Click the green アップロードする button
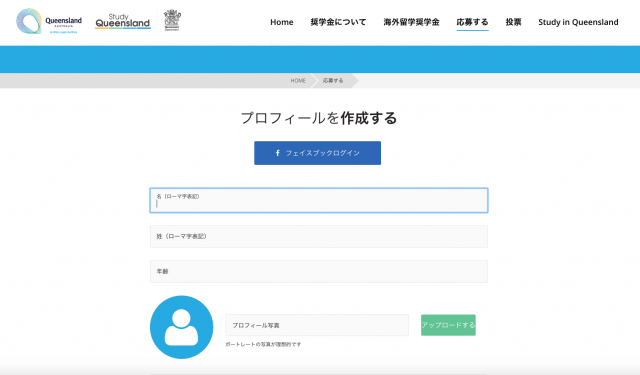Image resolution: width=640 pixels, height=375 pixels. 448,325
